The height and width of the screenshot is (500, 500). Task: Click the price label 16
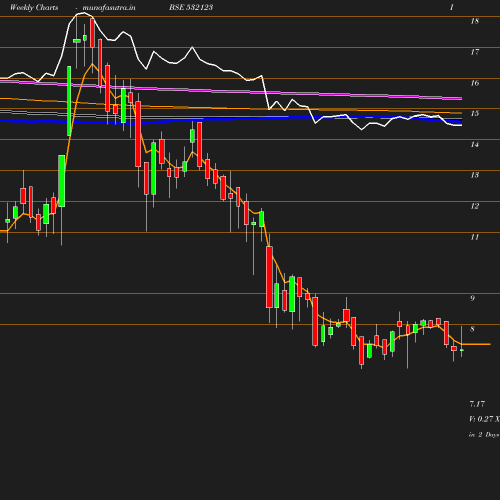pyautogui.click(x=475, y=83)
